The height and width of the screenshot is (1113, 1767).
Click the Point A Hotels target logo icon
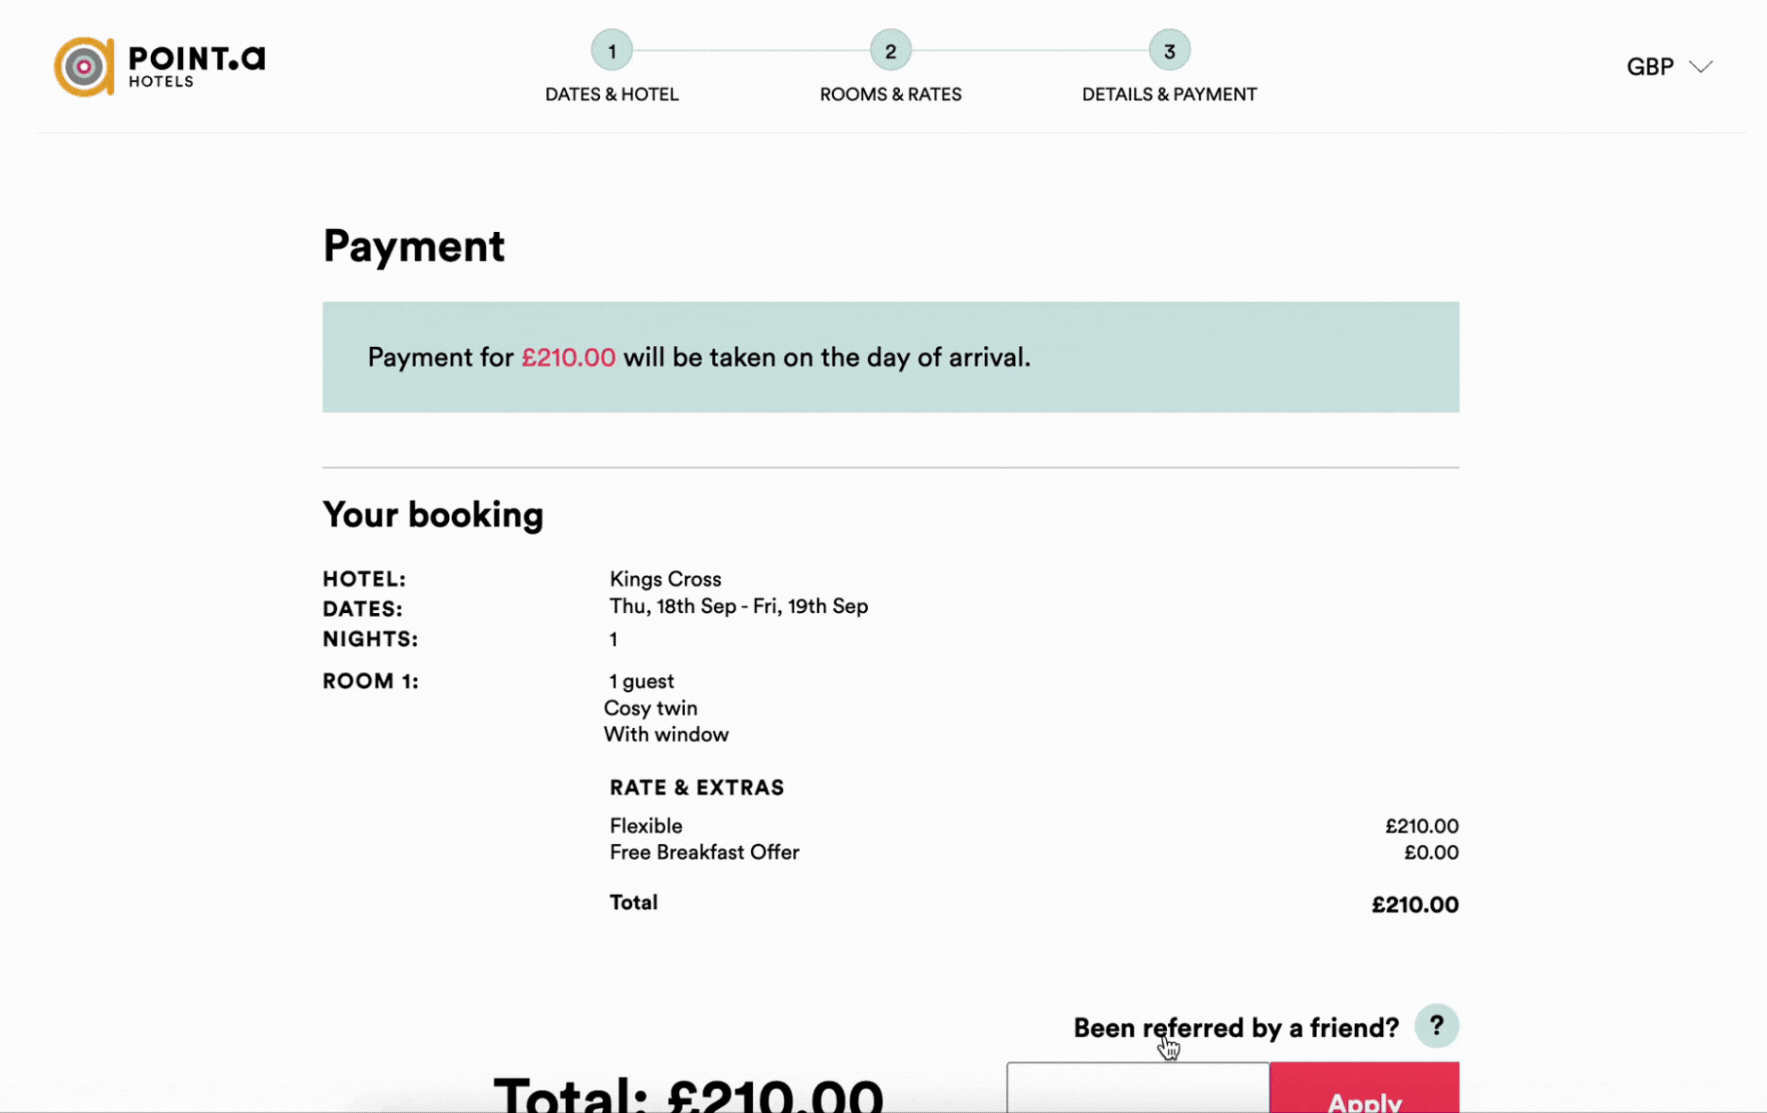84,67
